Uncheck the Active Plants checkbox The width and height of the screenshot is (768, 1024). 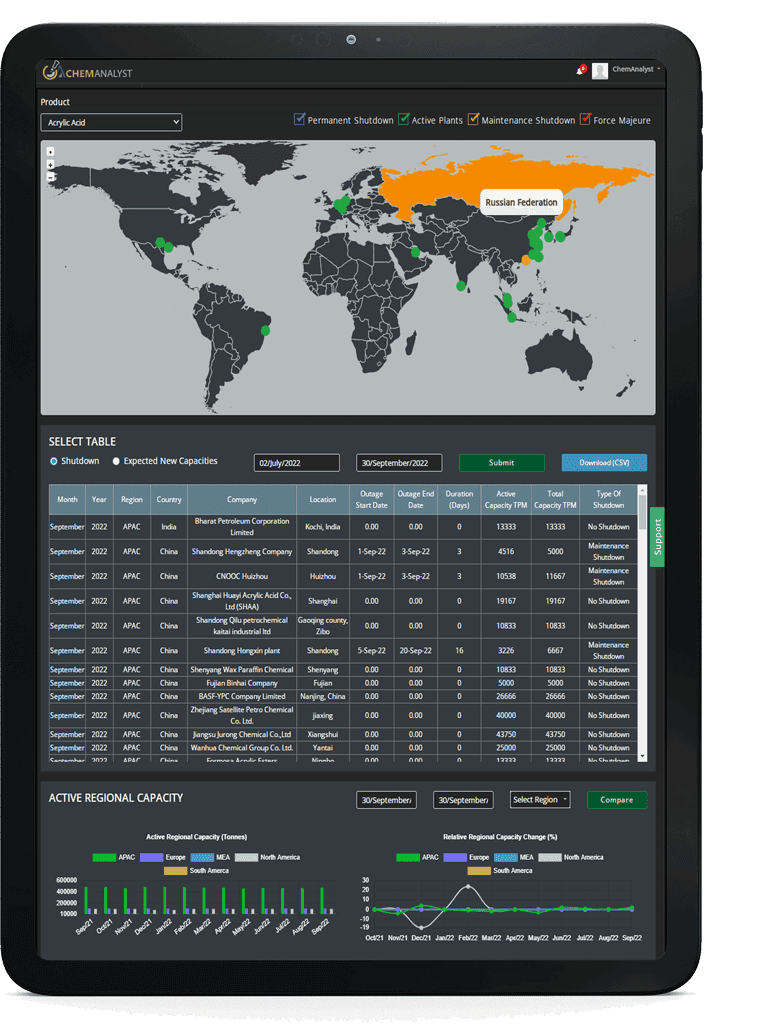404,120
